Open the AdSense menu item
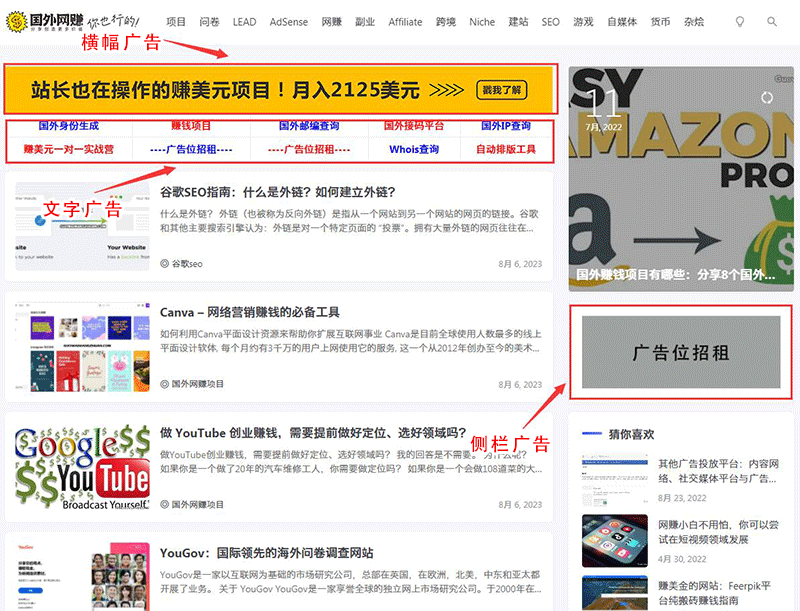Image resolution: width=800 pixels, height=611 pixels. pyautogui.click(x=289, y=22)
